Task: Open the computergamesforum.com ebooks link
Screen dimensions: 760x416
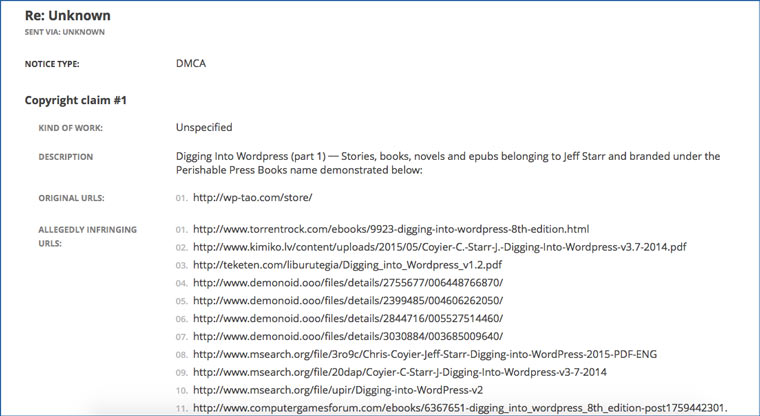Action: (460, 408)
